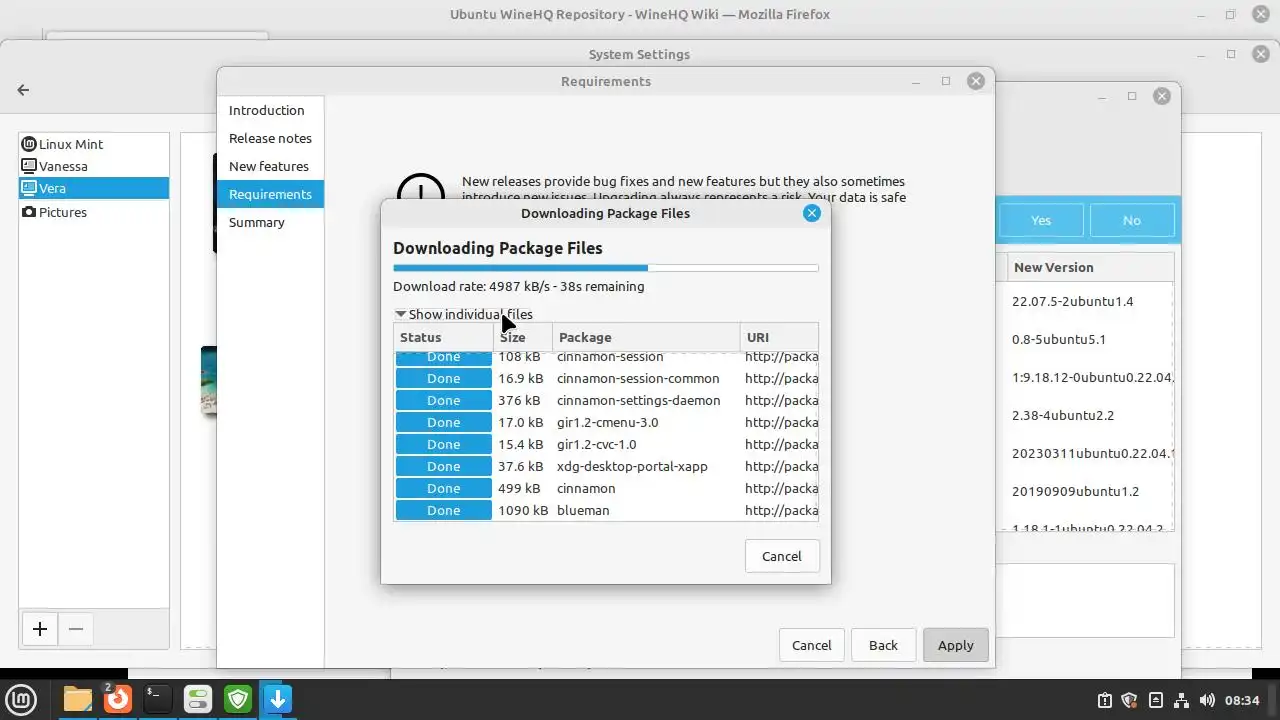Viewport: 1280px width, 720px height.
Task: Select the Requirements page
Action: tap(270, 194)
